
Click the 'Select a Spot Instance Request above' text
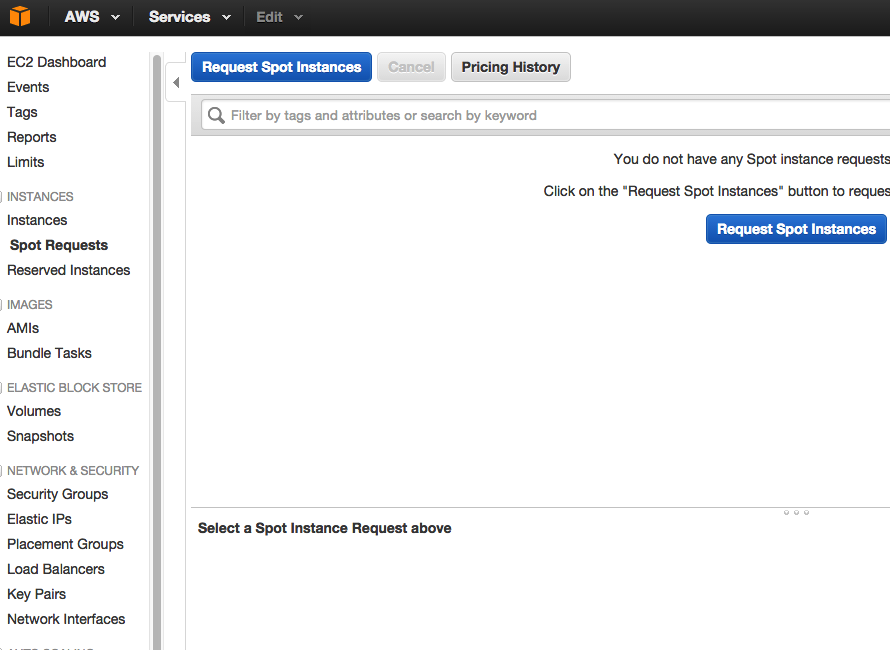point(325,528)
